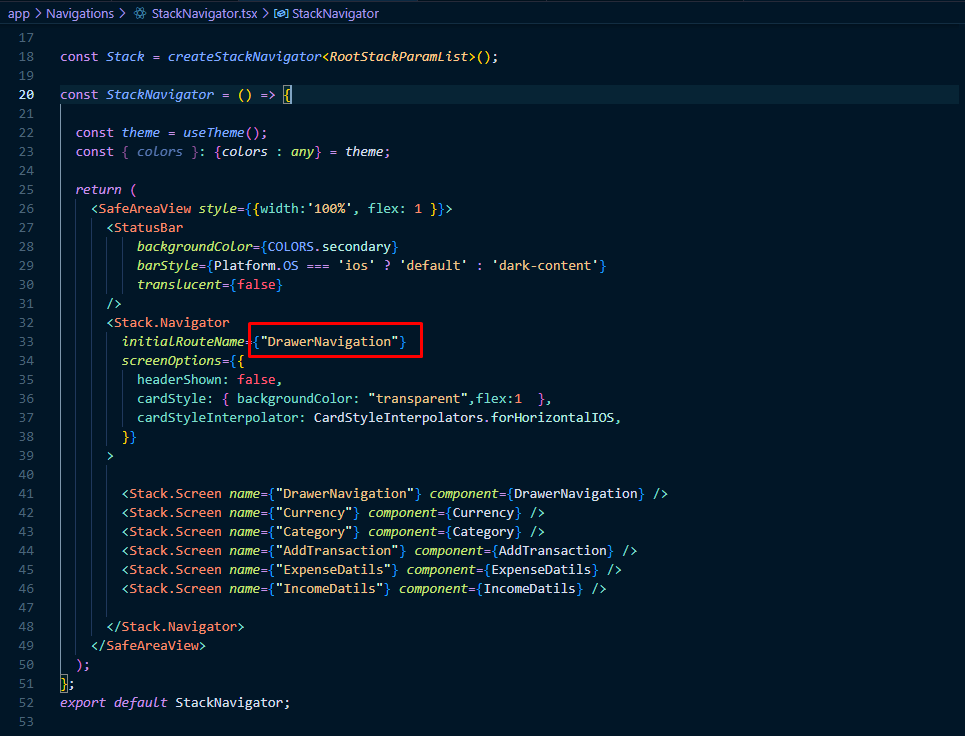Viewport: 965px width, 736px height.
Task: Open the Navigations breadcrumb segment
Action: (x=80, y=14)
